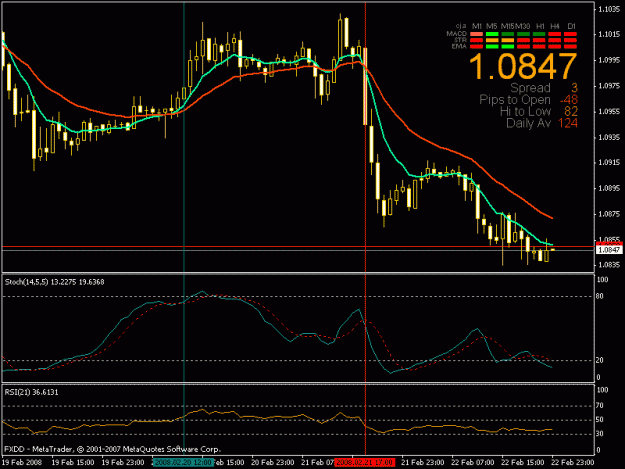Viewport: 625px width, 469px height.
Task: Click the 21 Feb 23:00 time label
Action: point(423,463)
